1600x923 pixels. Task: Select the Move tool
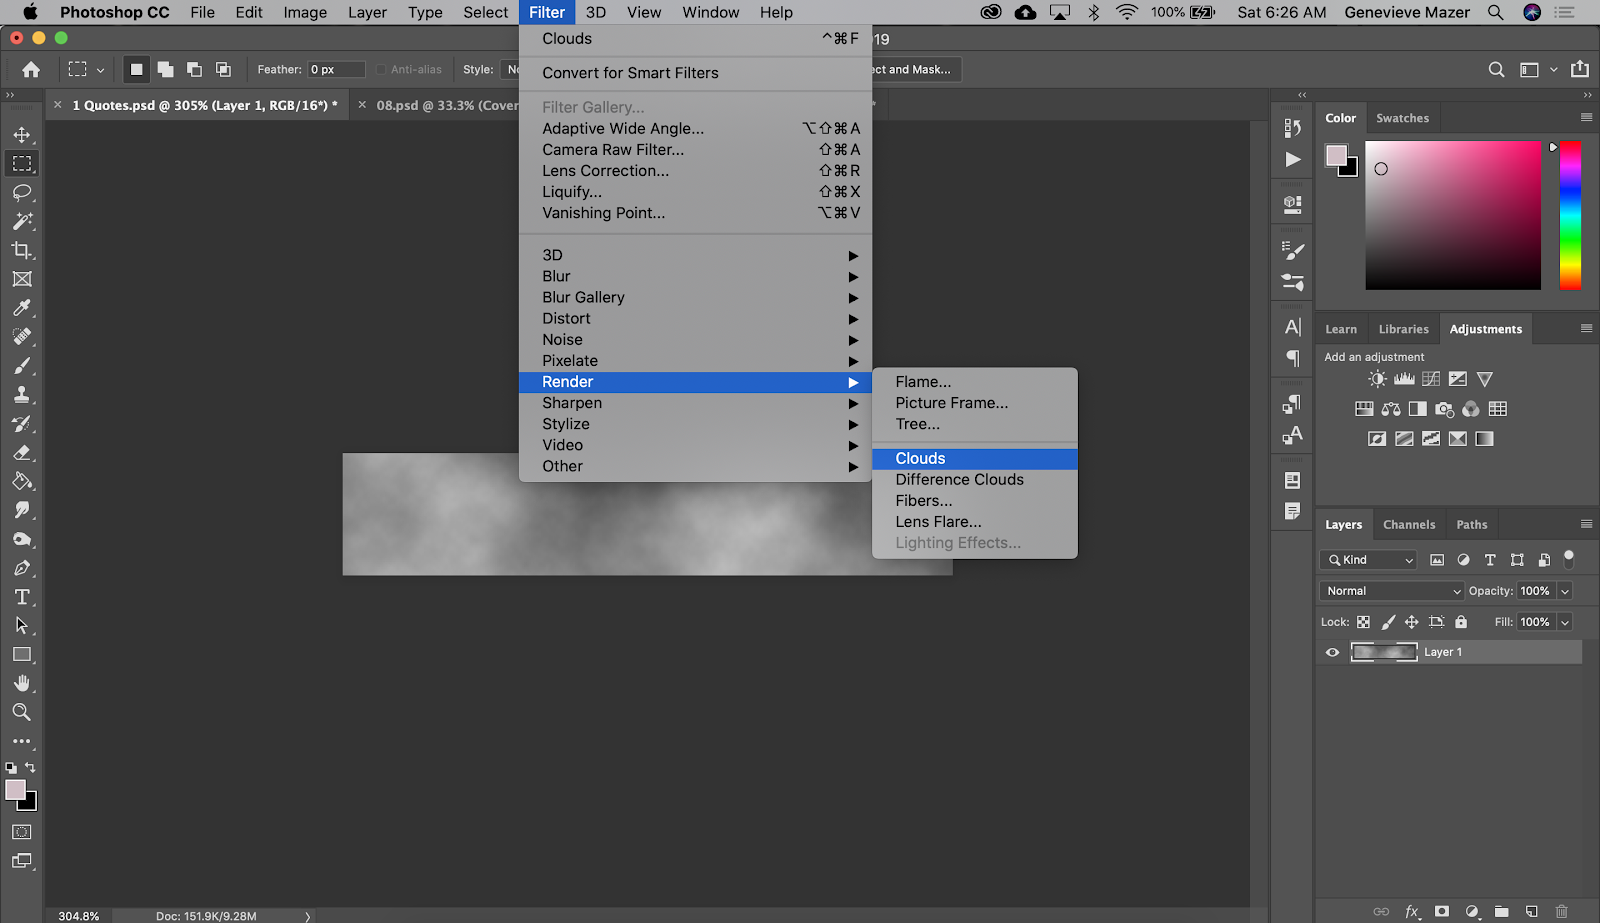[22, 135]
